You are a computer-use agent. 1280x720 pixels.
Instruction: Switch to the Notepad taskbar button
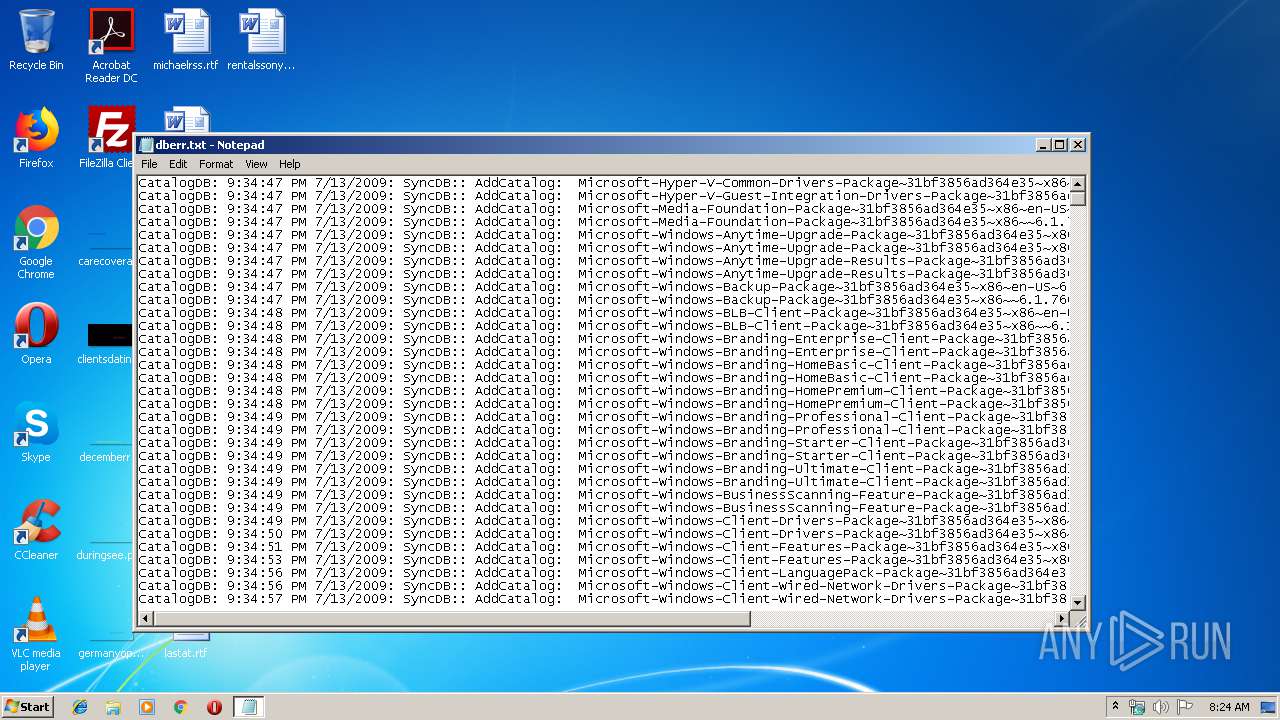[x=249, y=707]
